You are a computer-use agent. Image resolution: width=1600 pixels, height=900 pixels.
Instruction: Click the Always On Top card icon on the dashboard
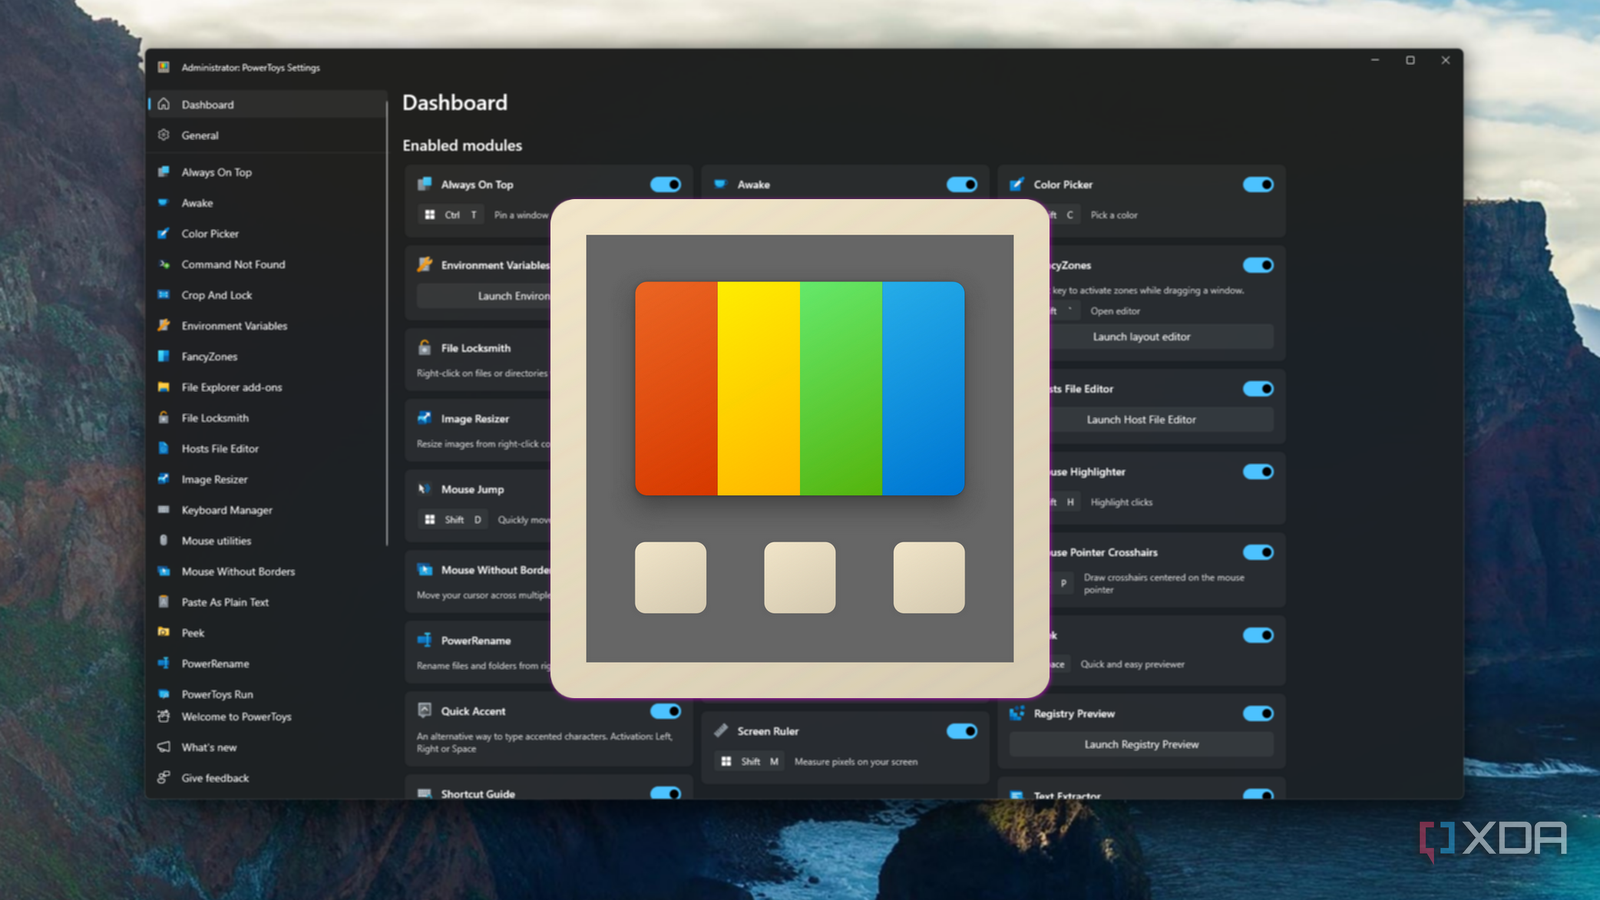425,184
